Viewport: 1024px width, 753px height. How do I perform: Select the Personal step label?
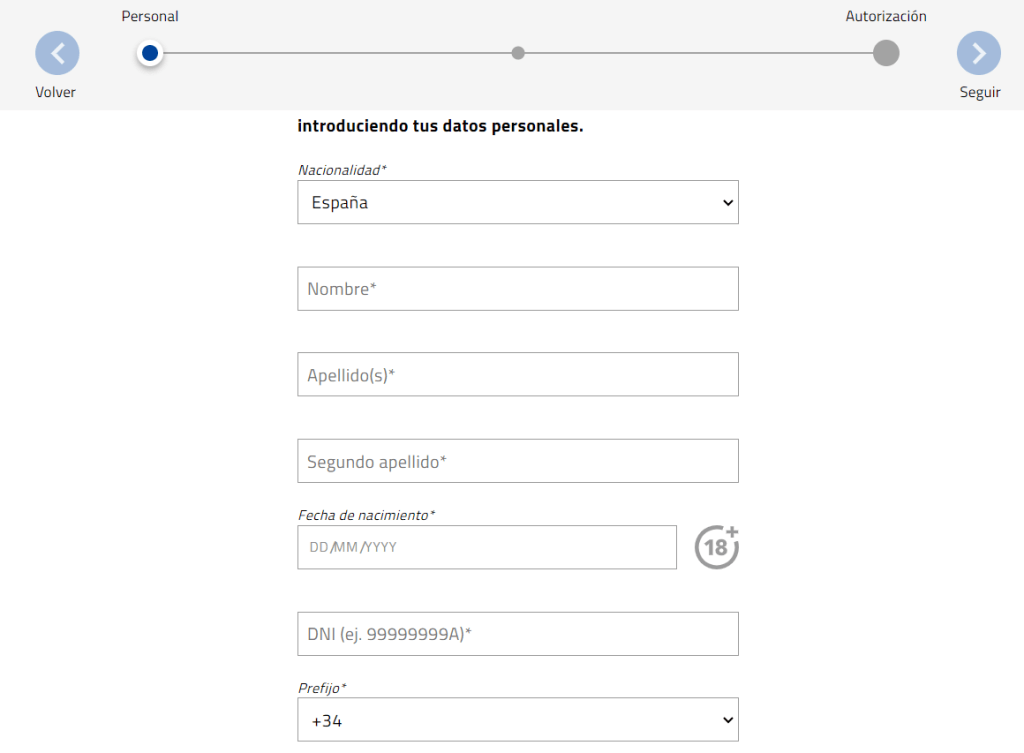pos(150,15)
